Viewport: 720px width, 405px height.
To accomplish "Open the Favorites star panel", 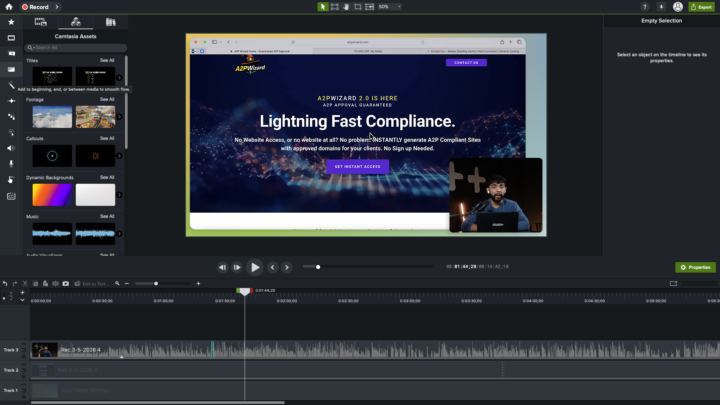I will (11, 21).
